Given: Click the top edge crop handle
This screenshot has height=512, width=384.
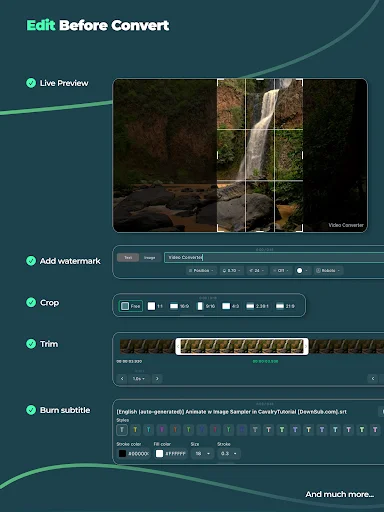Looking at the screenshot, I should pos(260,80).
